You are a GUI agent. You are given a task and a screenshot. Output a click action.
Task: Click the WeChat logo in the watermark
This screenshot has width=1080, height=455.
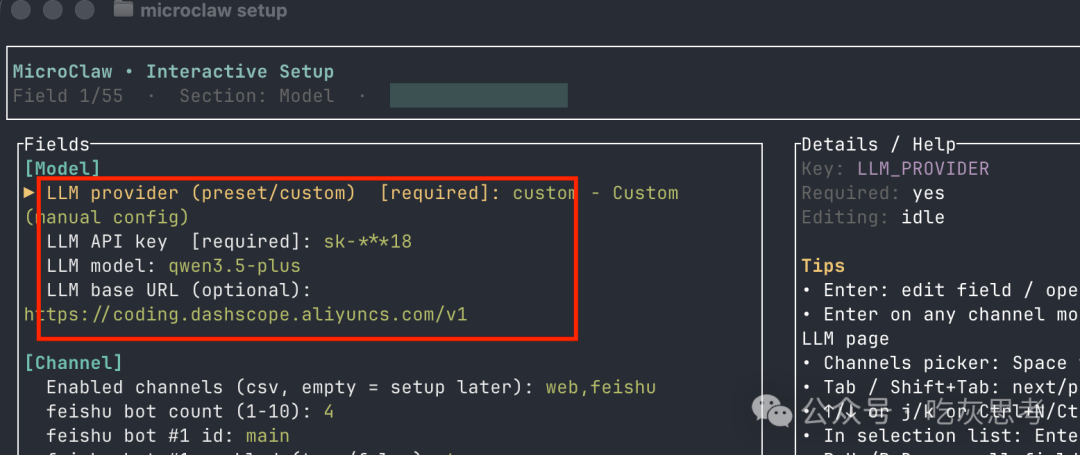click(774, 408)
